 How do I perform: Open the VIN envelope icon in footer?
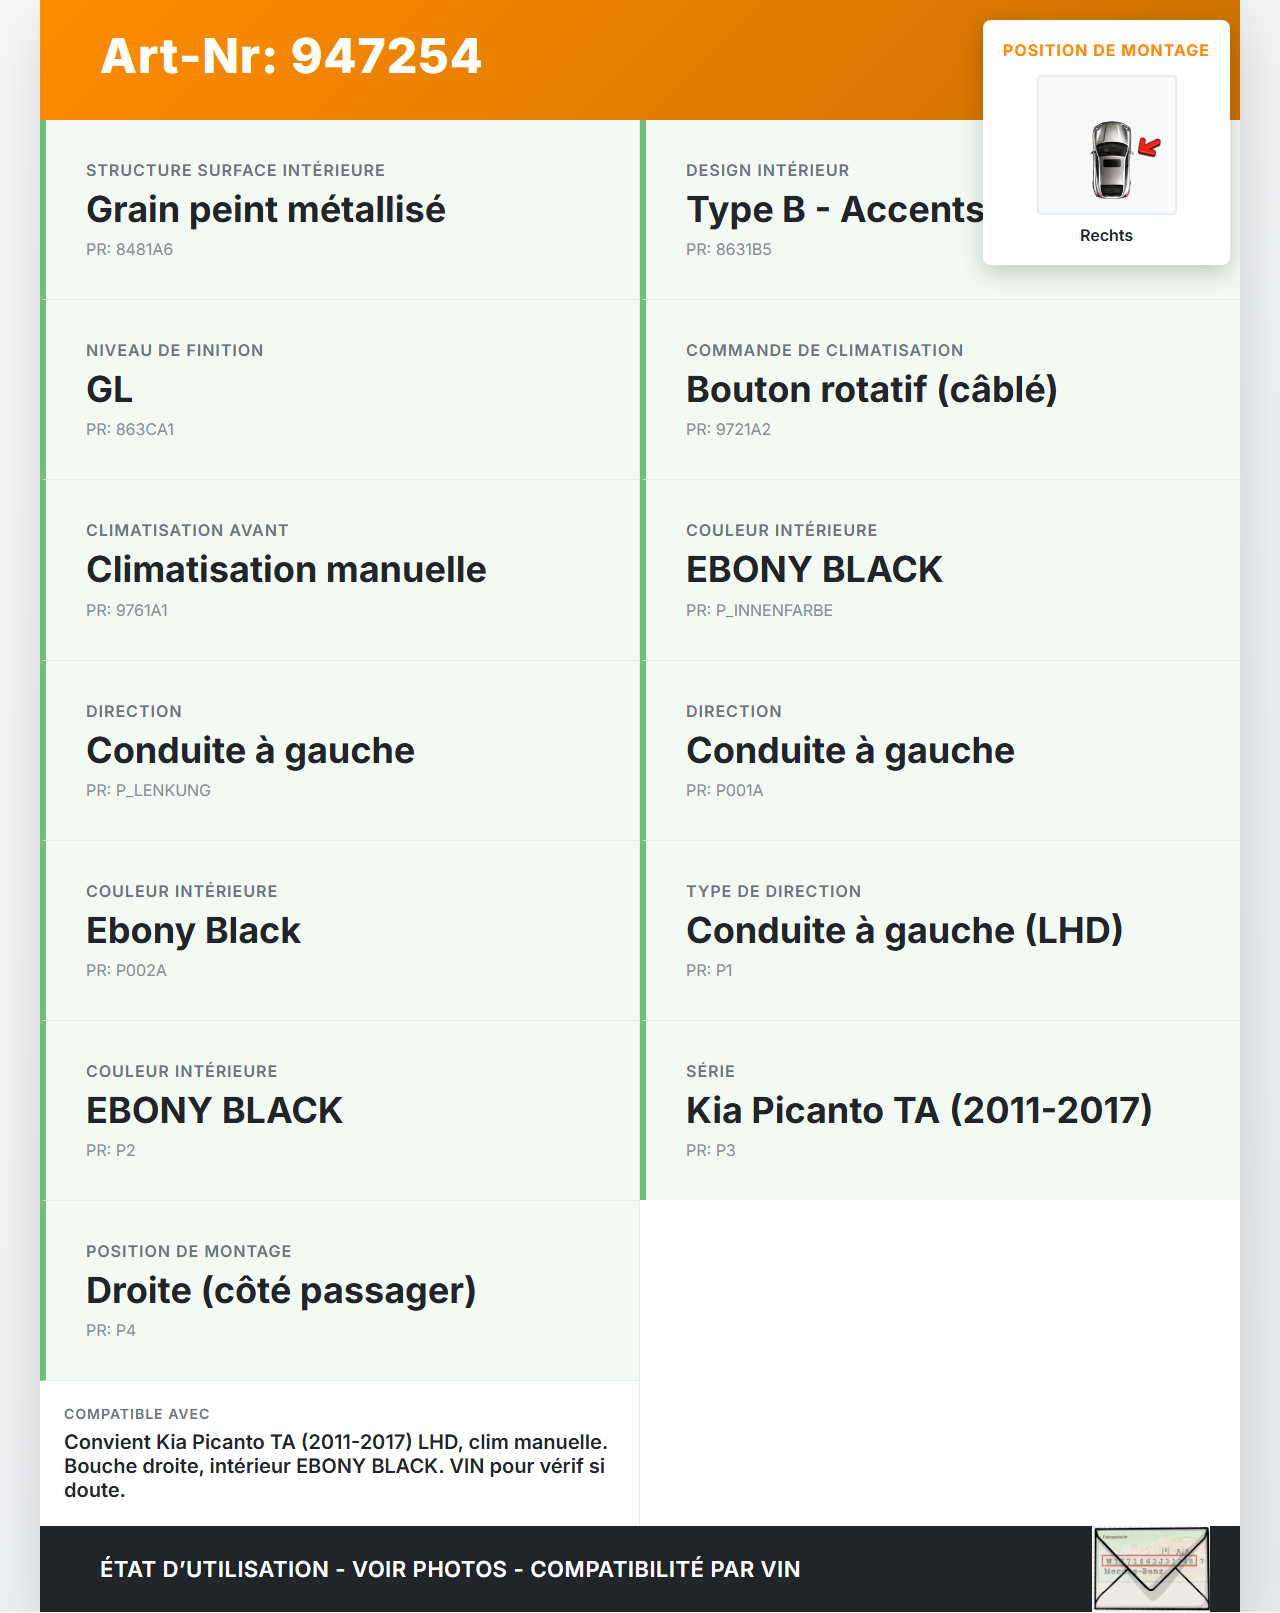[x=1151, y=1568]
